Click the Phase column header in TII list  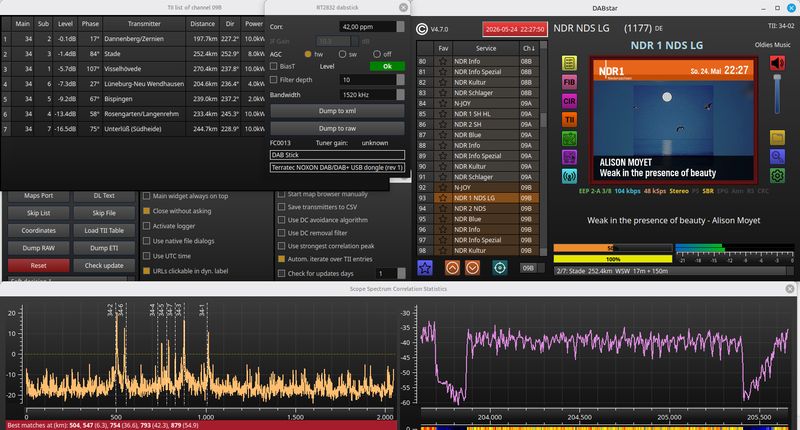pyautogui.click(x=90, y=24)
